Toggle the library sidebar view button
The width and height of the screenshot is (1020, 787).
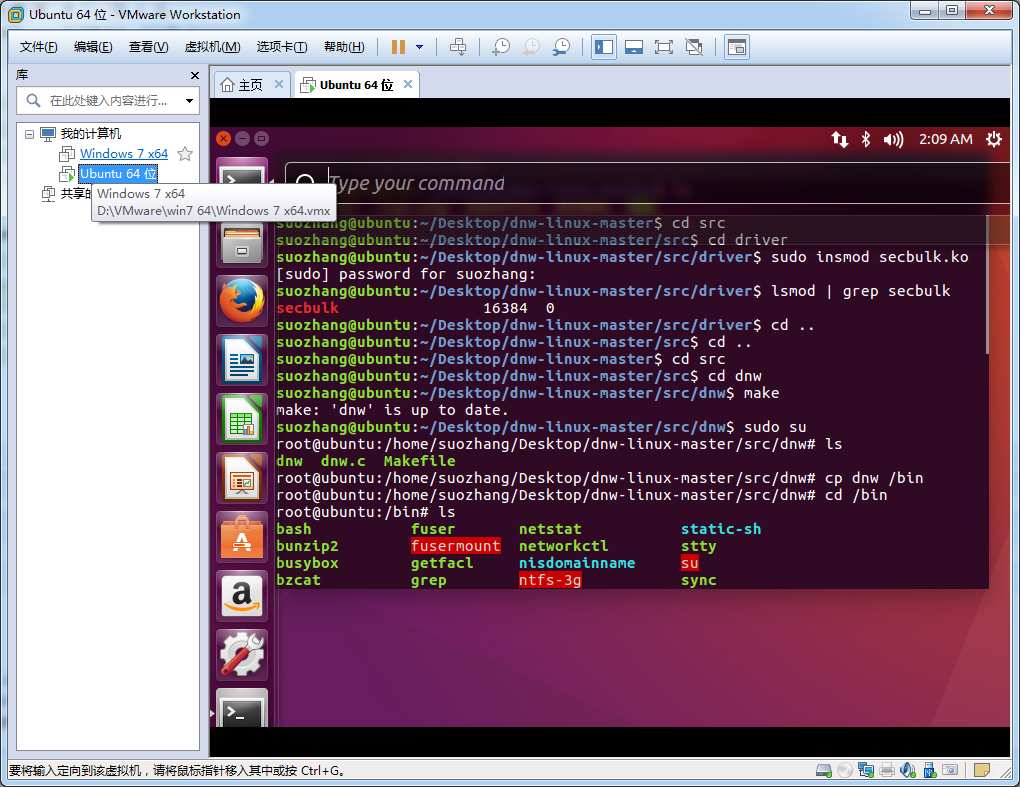[603, 47]
